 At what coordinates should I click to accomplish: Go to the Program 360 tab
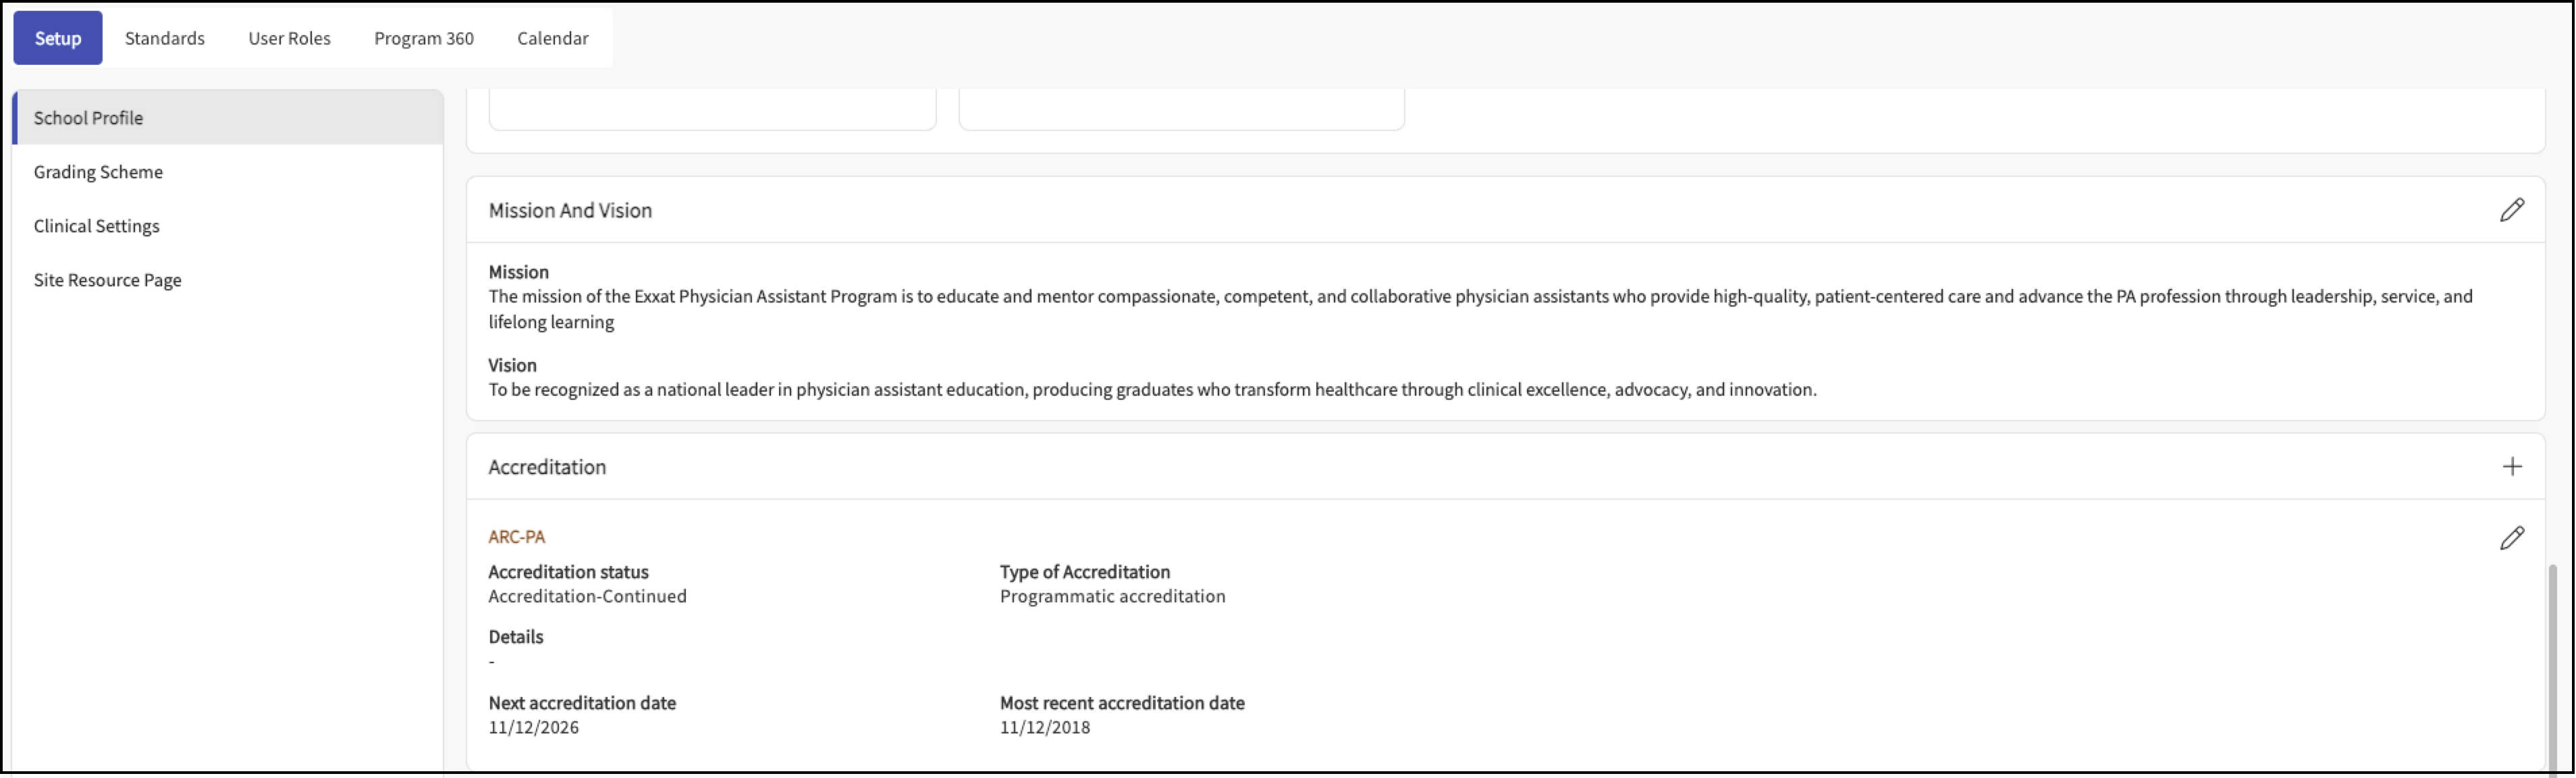pyautogui.click(x=424, y=38)
